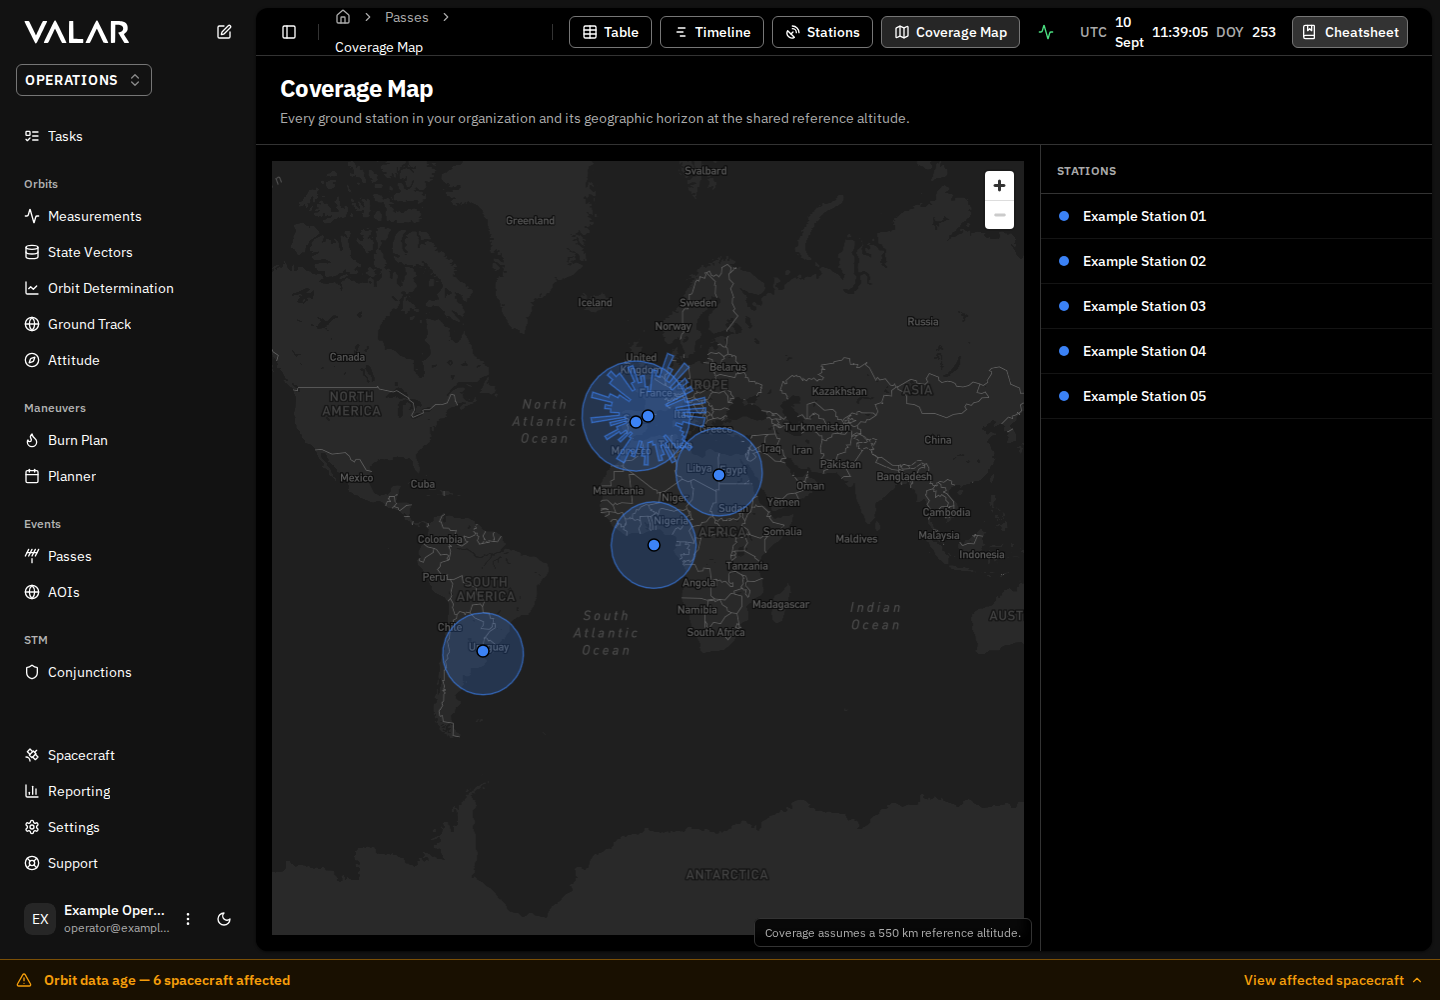Switch to the Stations view
The image size is (1440, 1000).
point(822,32)
